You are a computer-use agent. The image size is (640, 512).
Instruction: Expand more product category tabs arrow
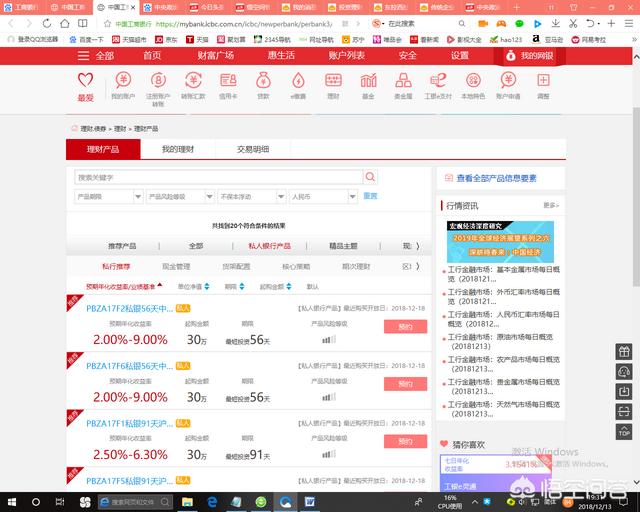418,246
